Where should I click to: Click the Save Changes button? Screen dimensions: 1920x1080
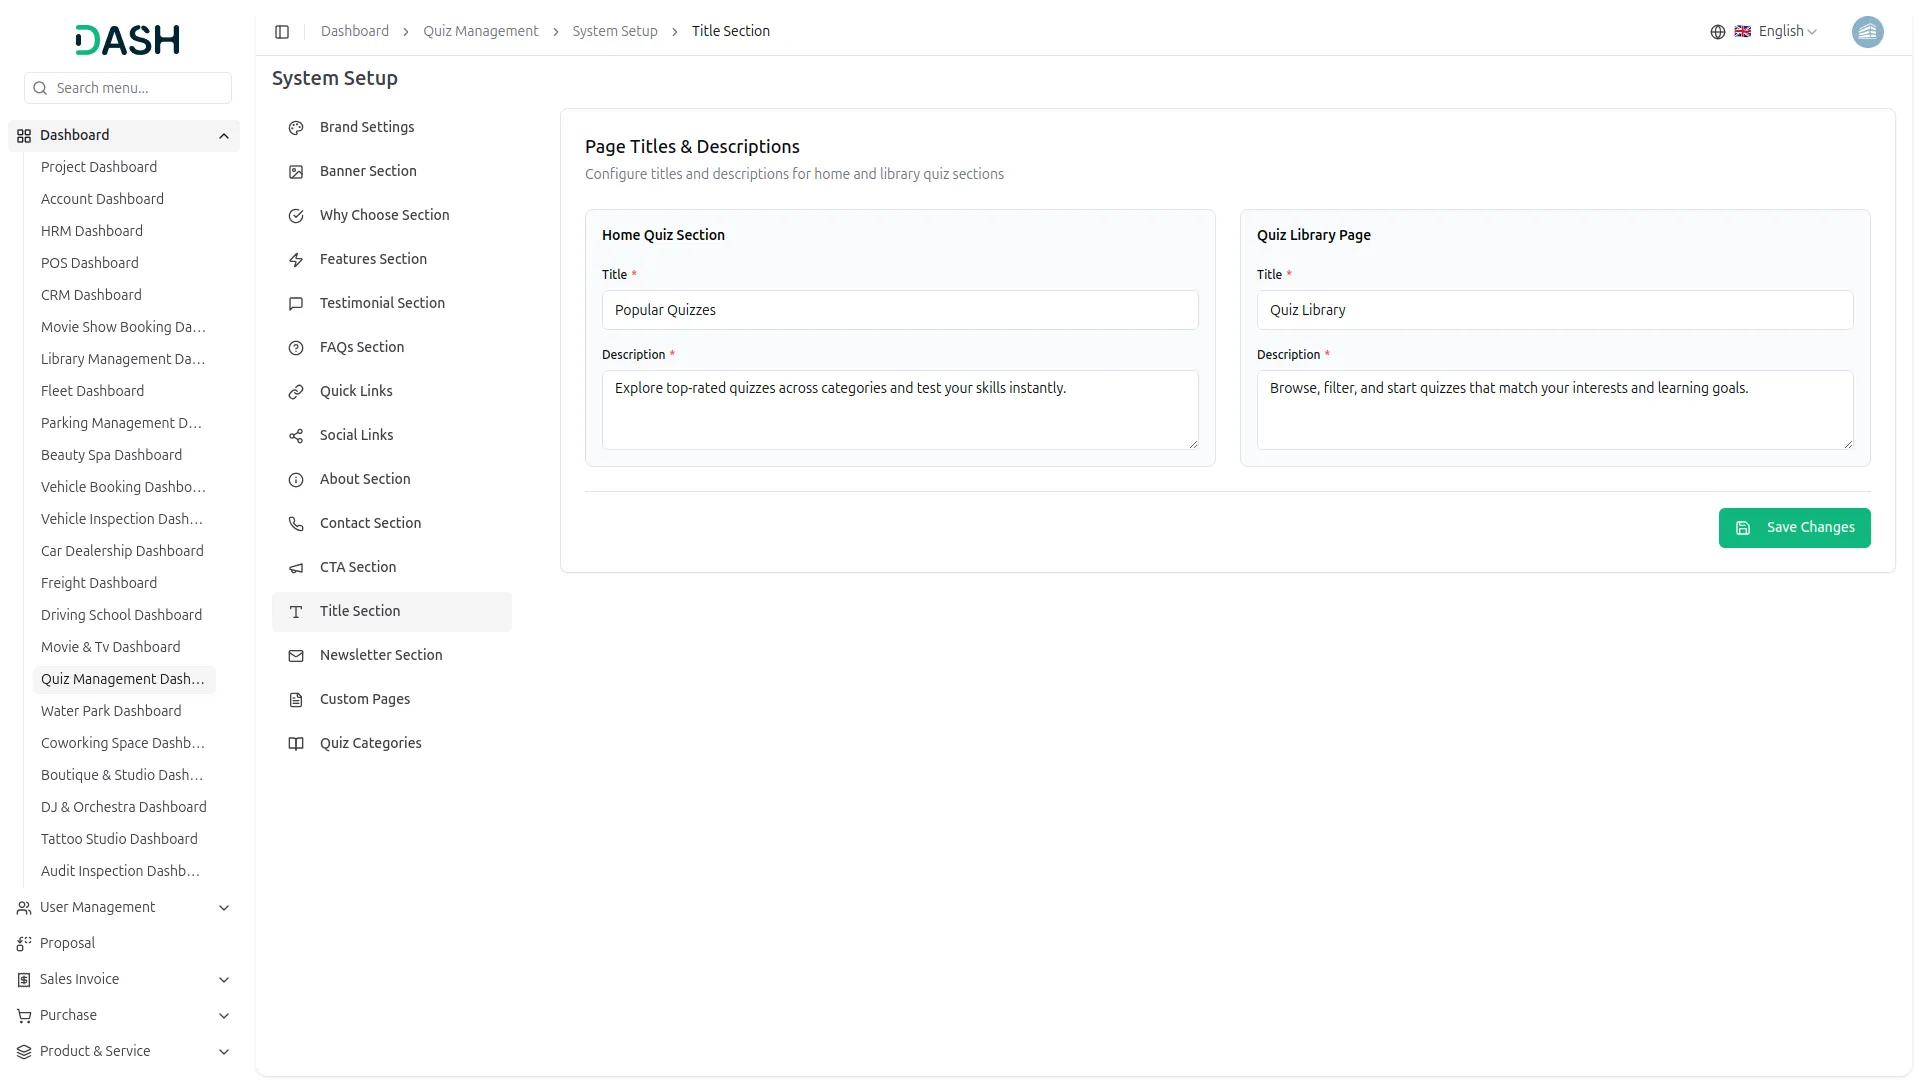click(1794, 528)
